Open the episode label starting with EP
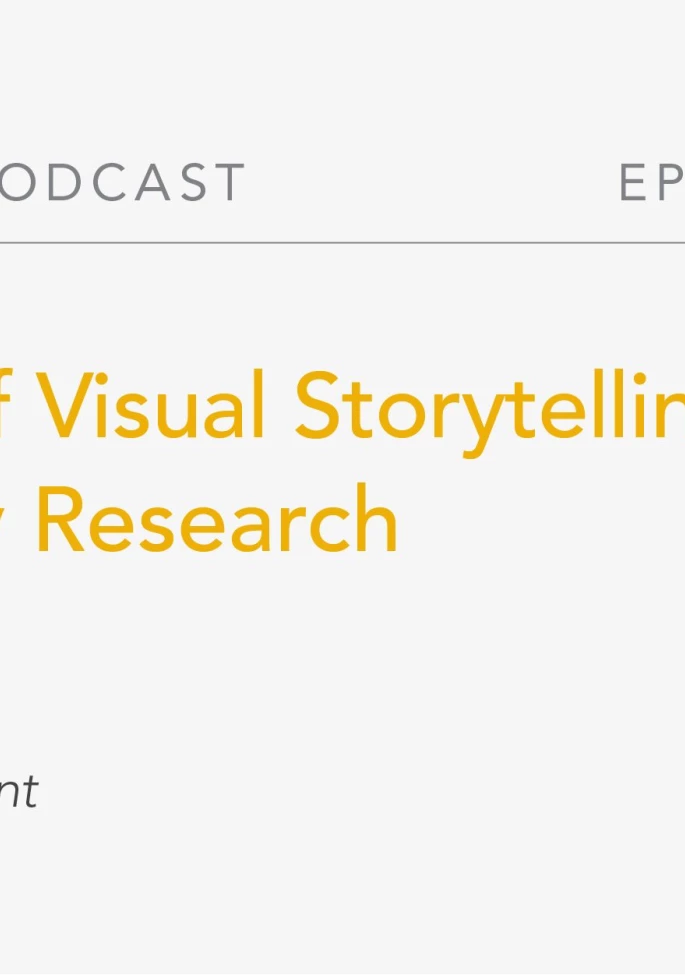Screen dimensions: 685x975 [x=652, y=183]
